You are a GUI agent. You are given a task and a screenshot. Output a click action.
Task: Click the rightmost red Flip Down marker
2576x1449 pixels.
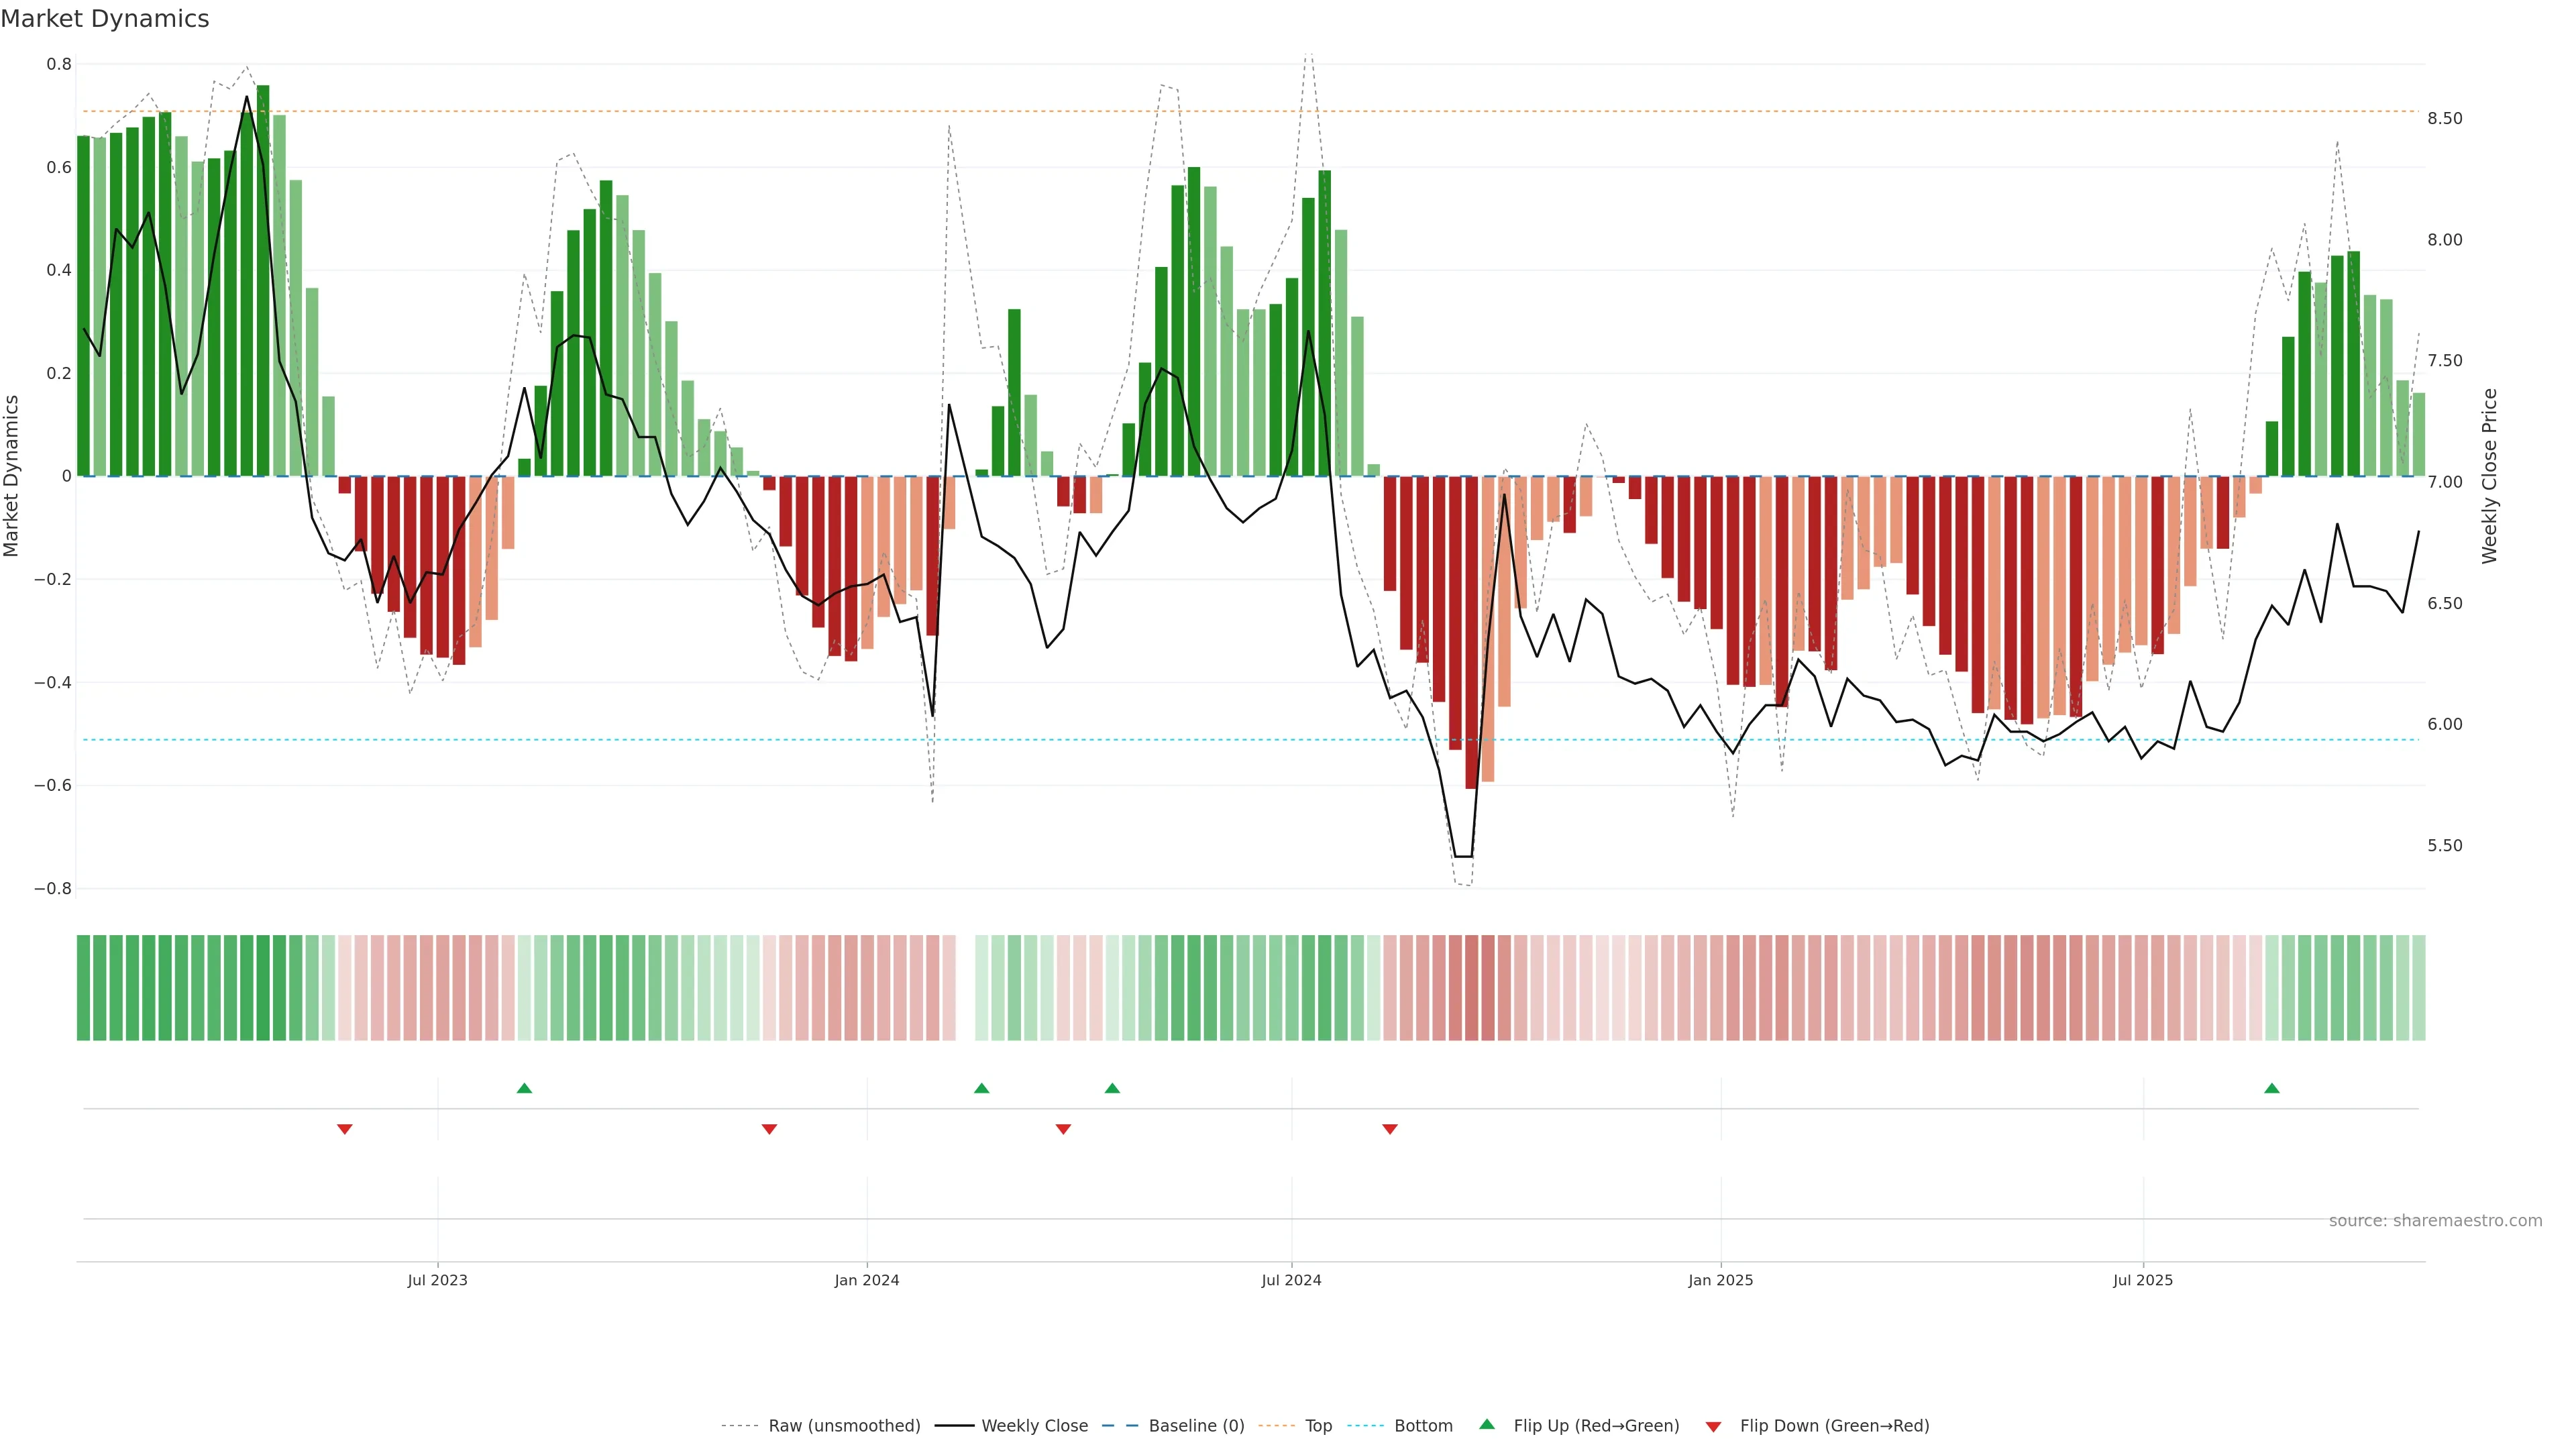[x=1390, y=1129]
